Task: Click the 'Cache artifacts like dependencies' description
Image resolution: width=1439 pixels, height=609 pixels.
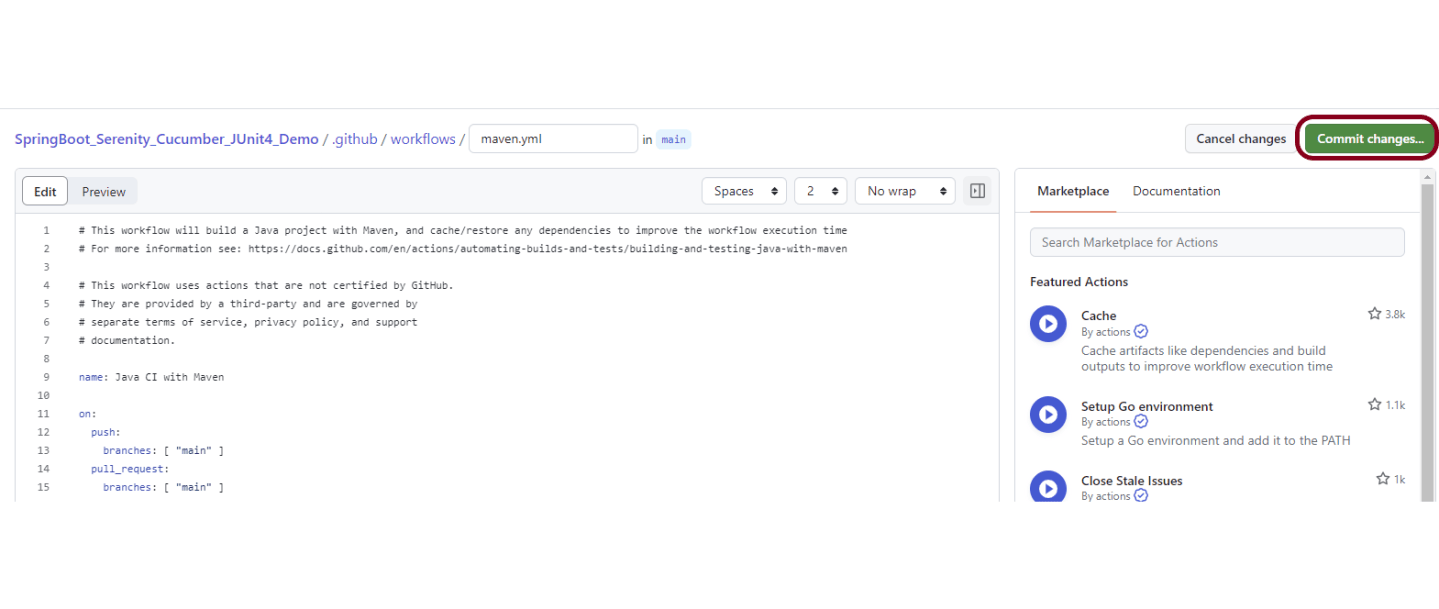Action: (x=1206, y=359)
